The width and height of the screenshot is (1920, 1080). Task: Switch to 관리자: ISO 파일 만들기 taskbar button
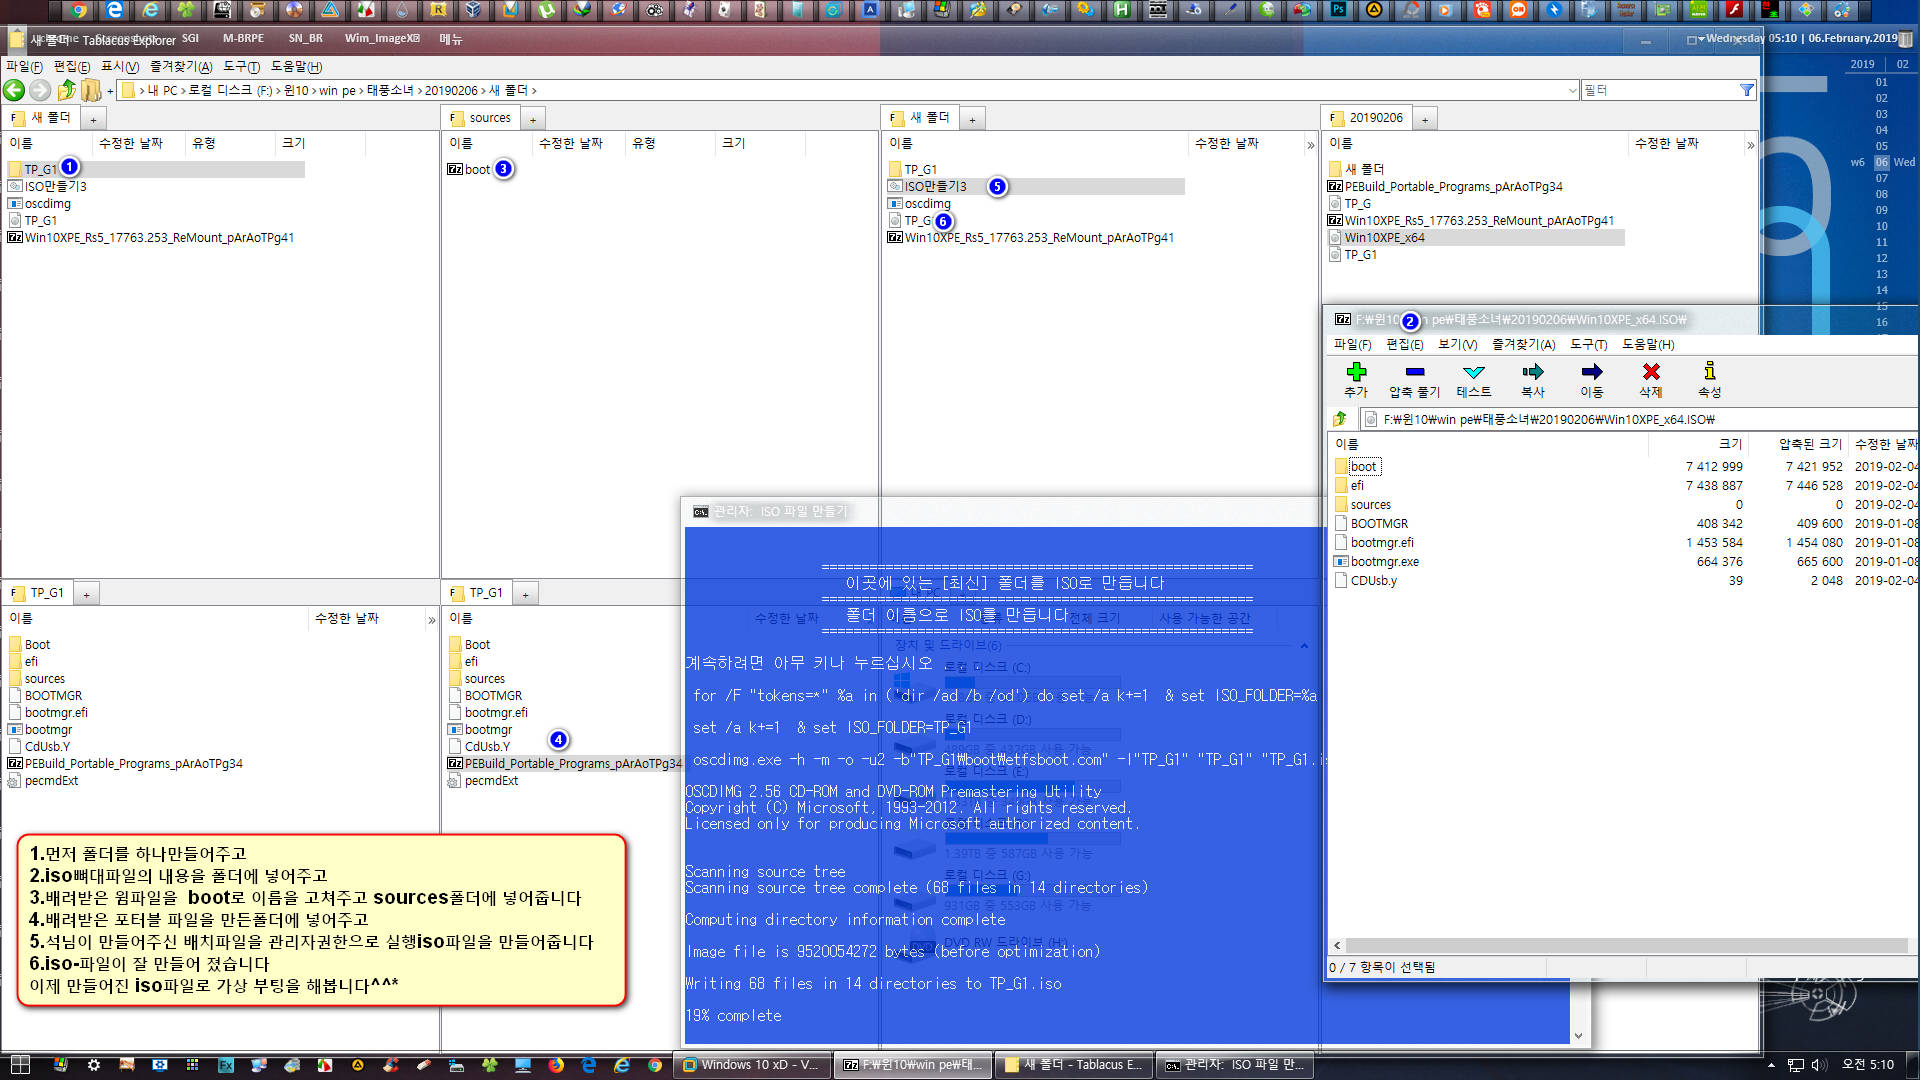click(x=1236, y=1065)
